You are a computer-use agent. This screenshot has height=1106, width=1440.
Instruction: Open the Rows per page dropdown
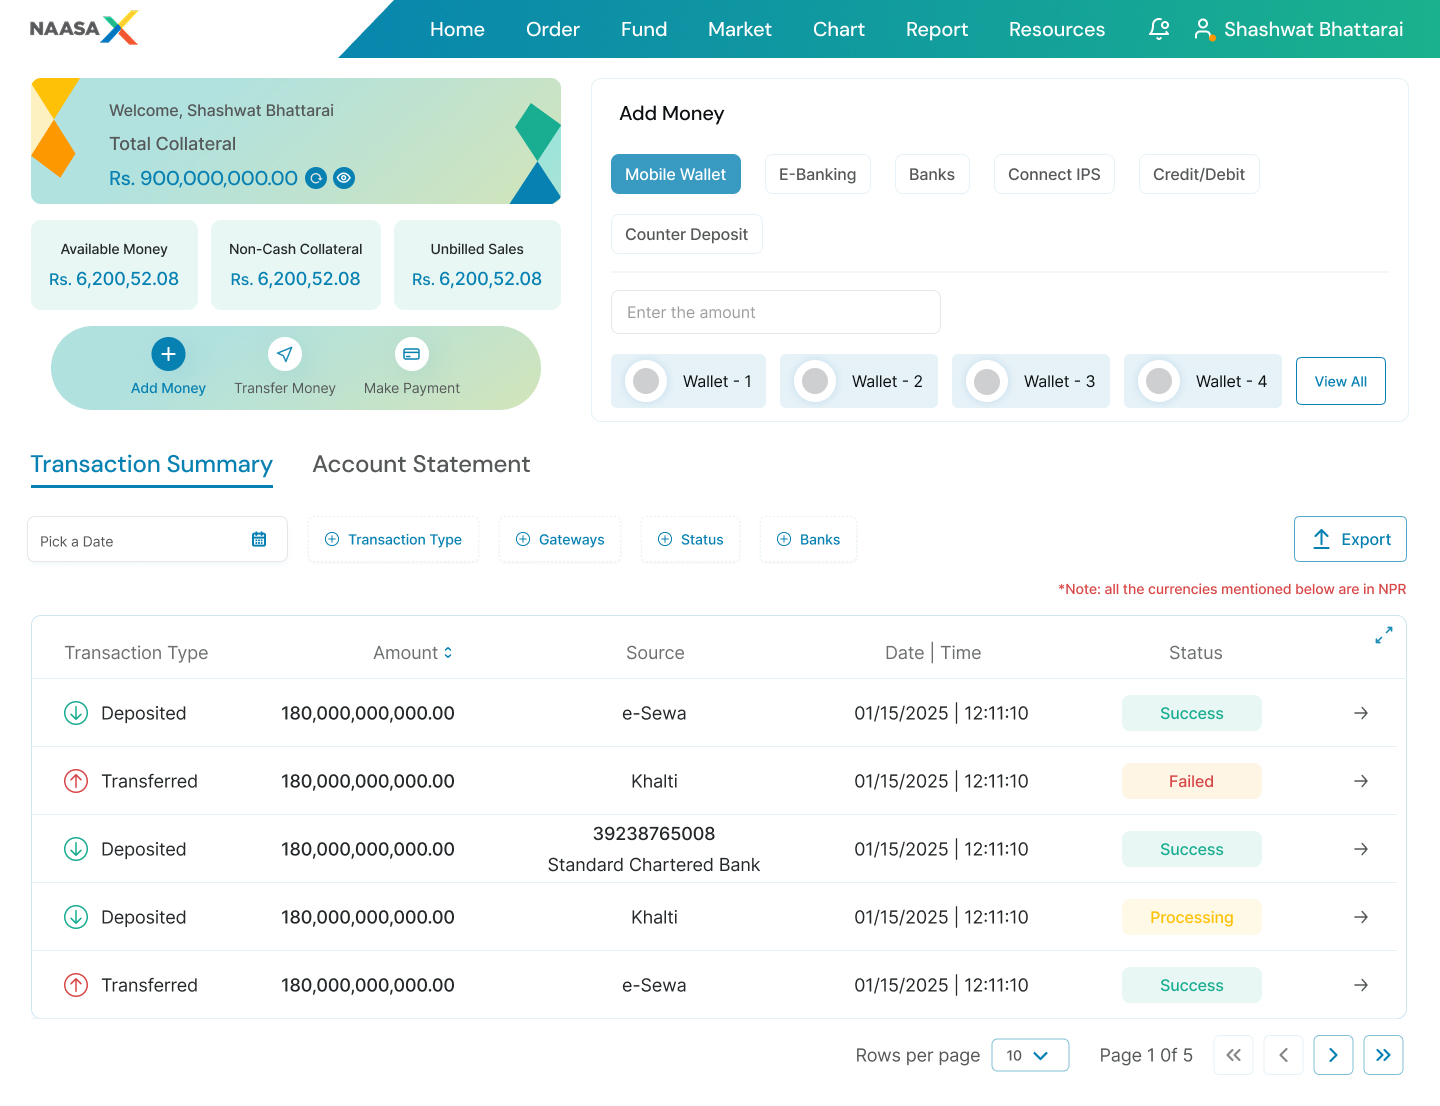click(x=1030, y=1055)
